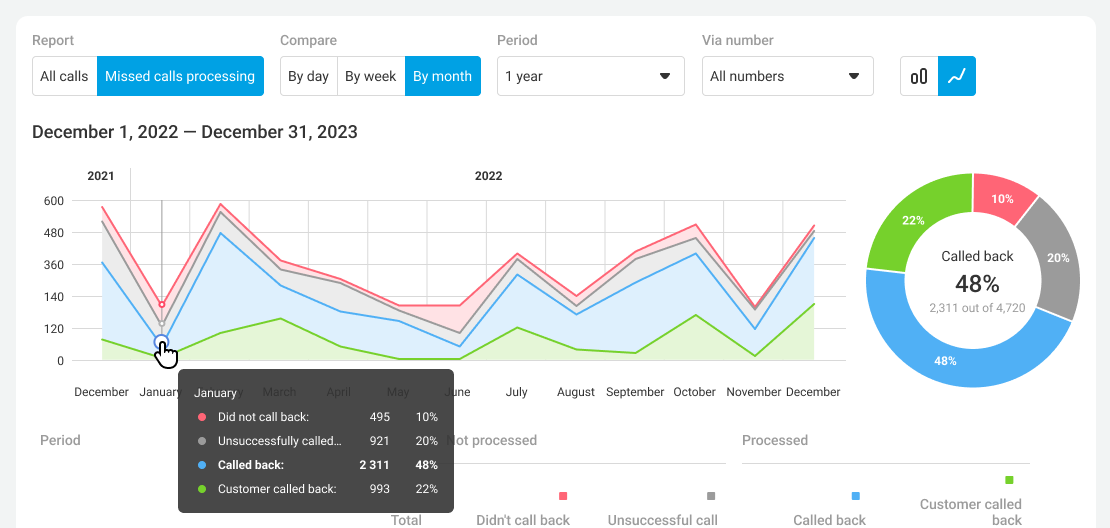This screenshot has width=1110, height=528.
Task: Click the January data point on chart
Action: [x=162, y=343]
